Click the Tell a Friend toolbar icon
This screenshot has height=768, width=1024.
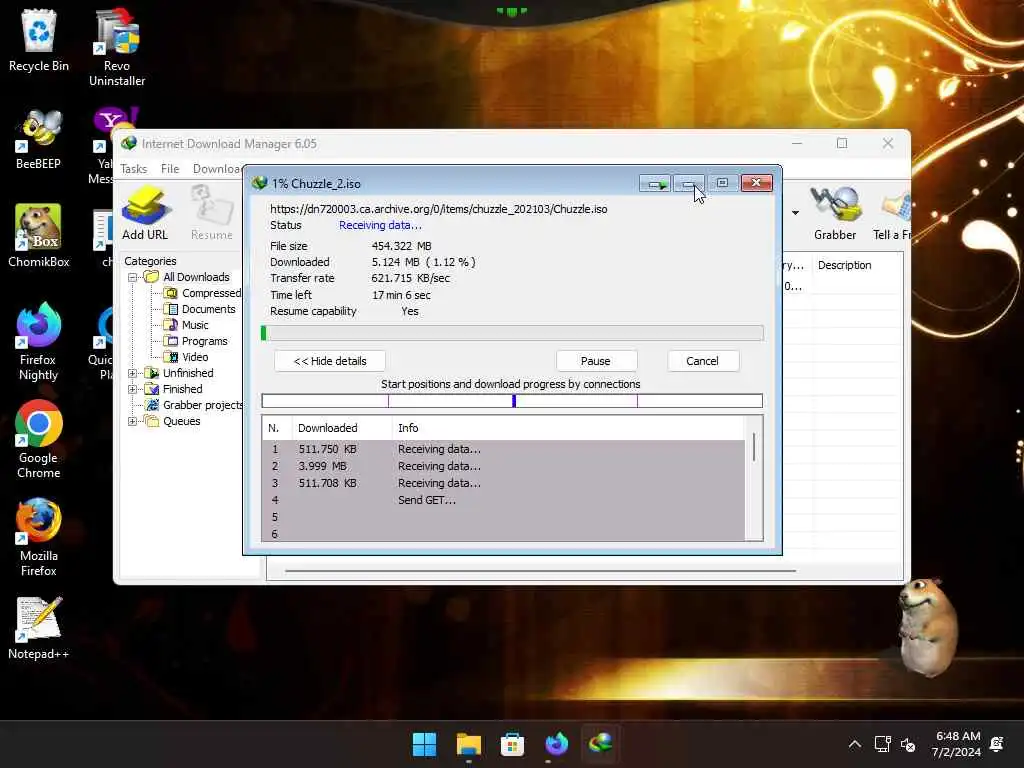pyautogui.click(x=892, y=213)
